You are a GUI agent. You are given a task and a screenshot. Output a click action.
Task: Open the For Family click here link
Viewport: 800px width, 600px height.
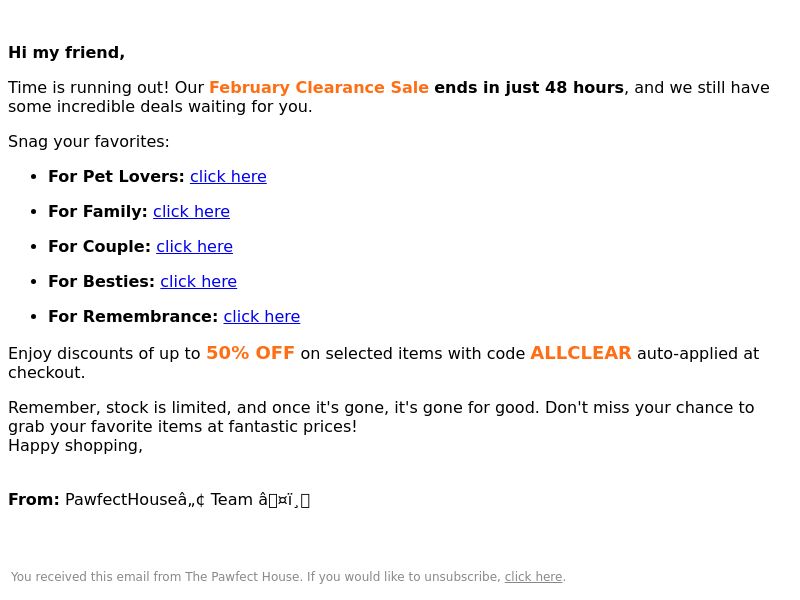pos(191,212)
